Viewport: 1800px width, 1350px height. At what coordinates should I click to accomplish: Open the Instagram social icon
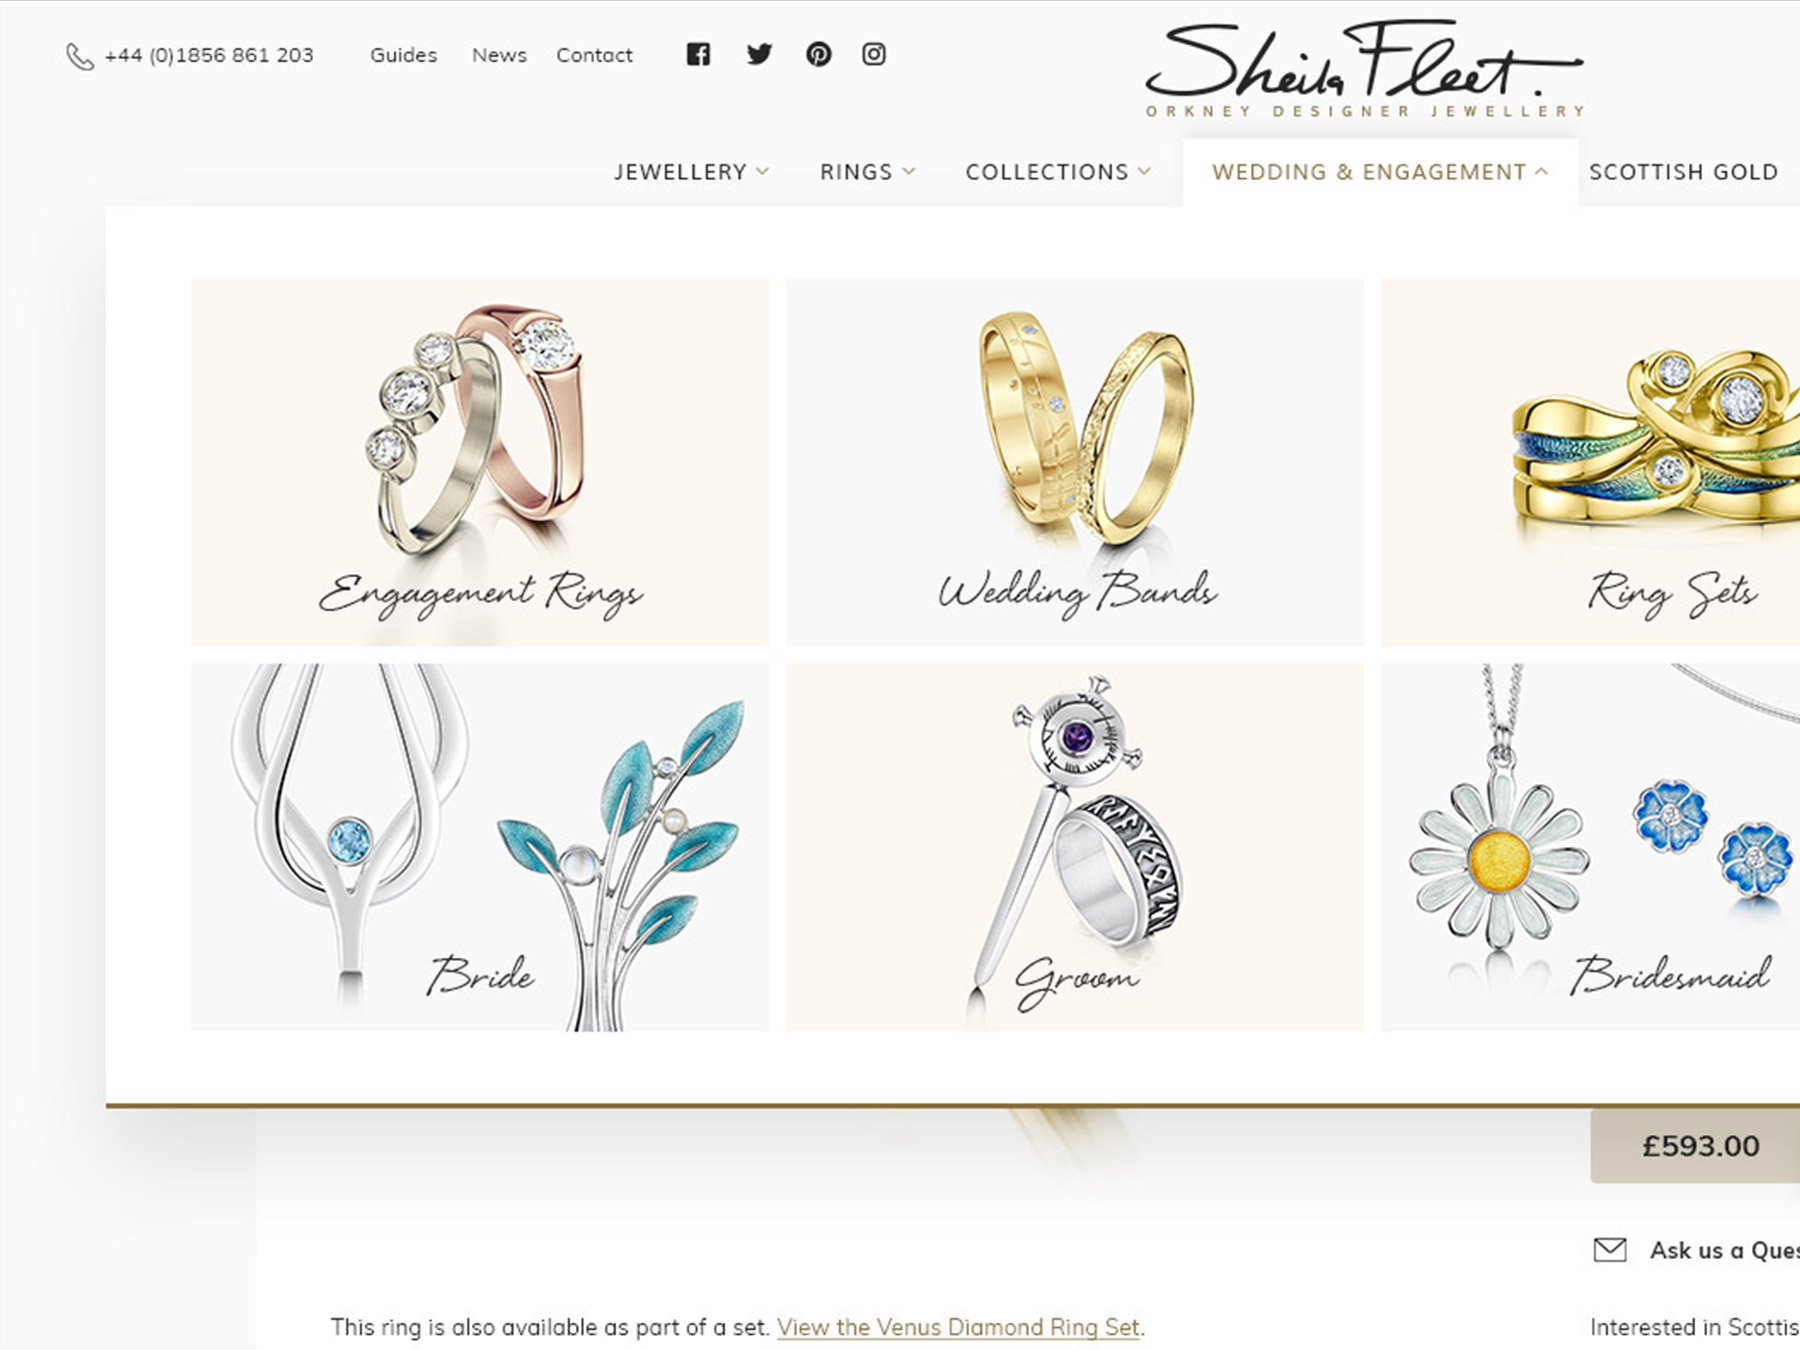(874, 54)
